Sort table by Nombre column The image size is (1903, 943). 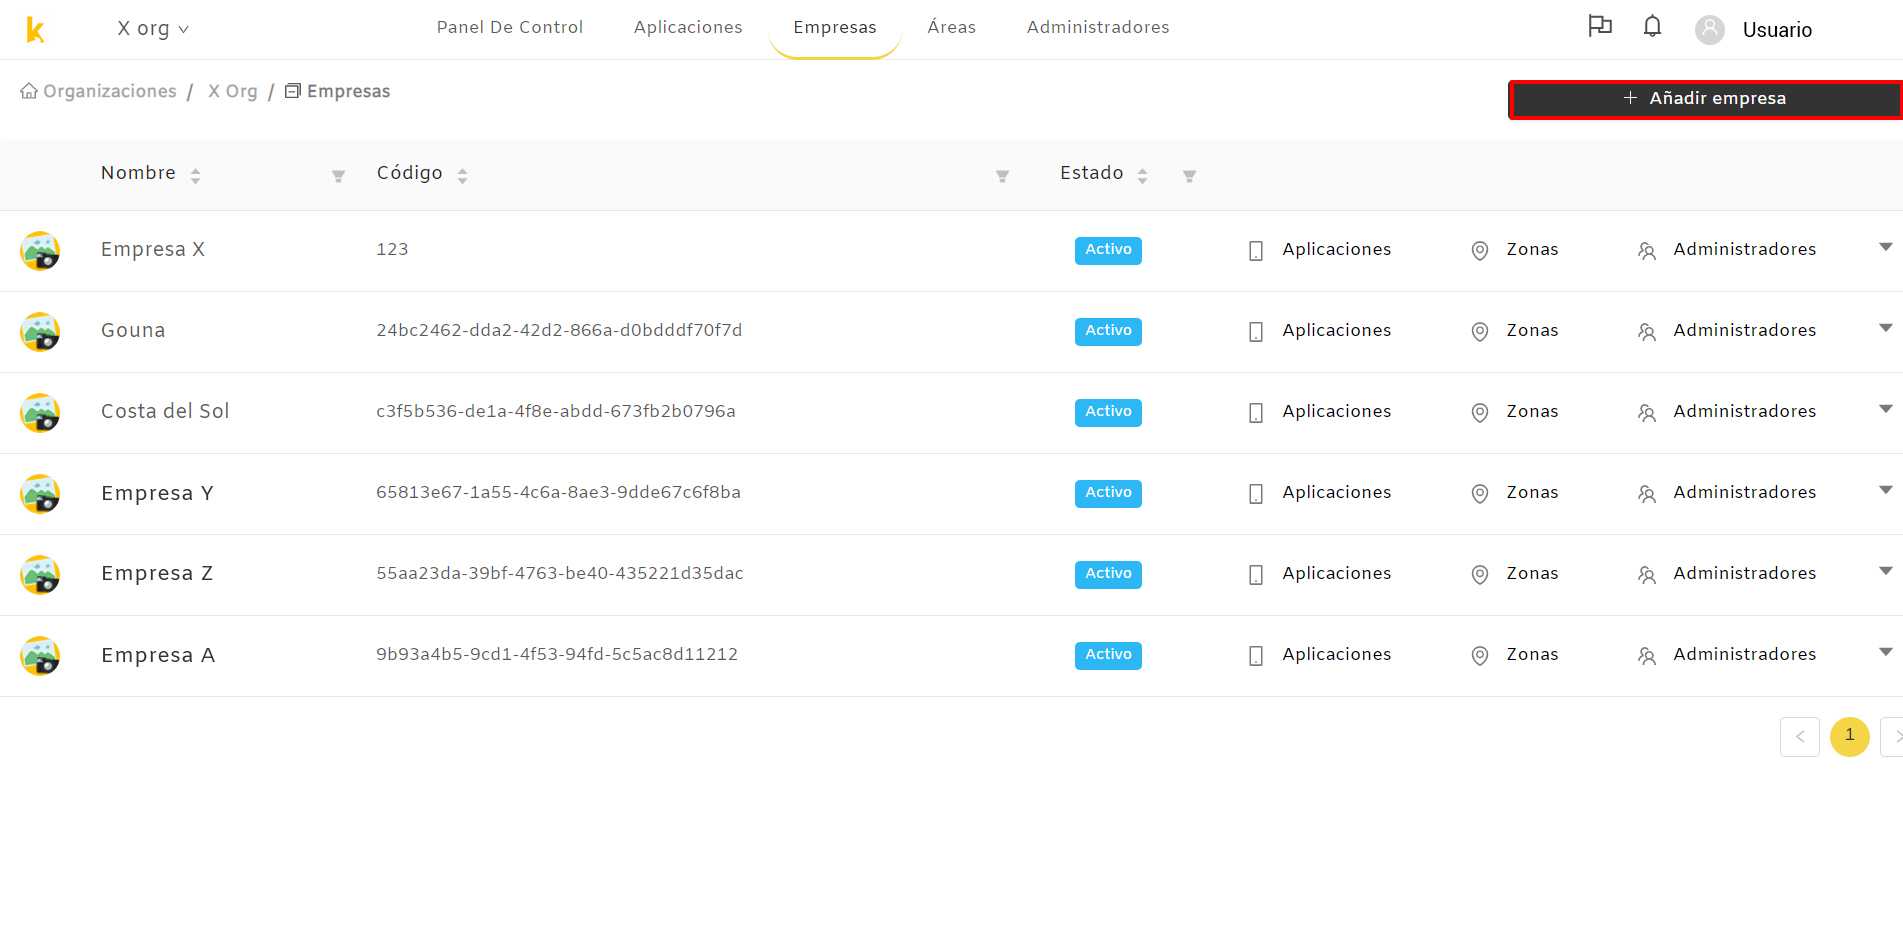click(195, 176)
